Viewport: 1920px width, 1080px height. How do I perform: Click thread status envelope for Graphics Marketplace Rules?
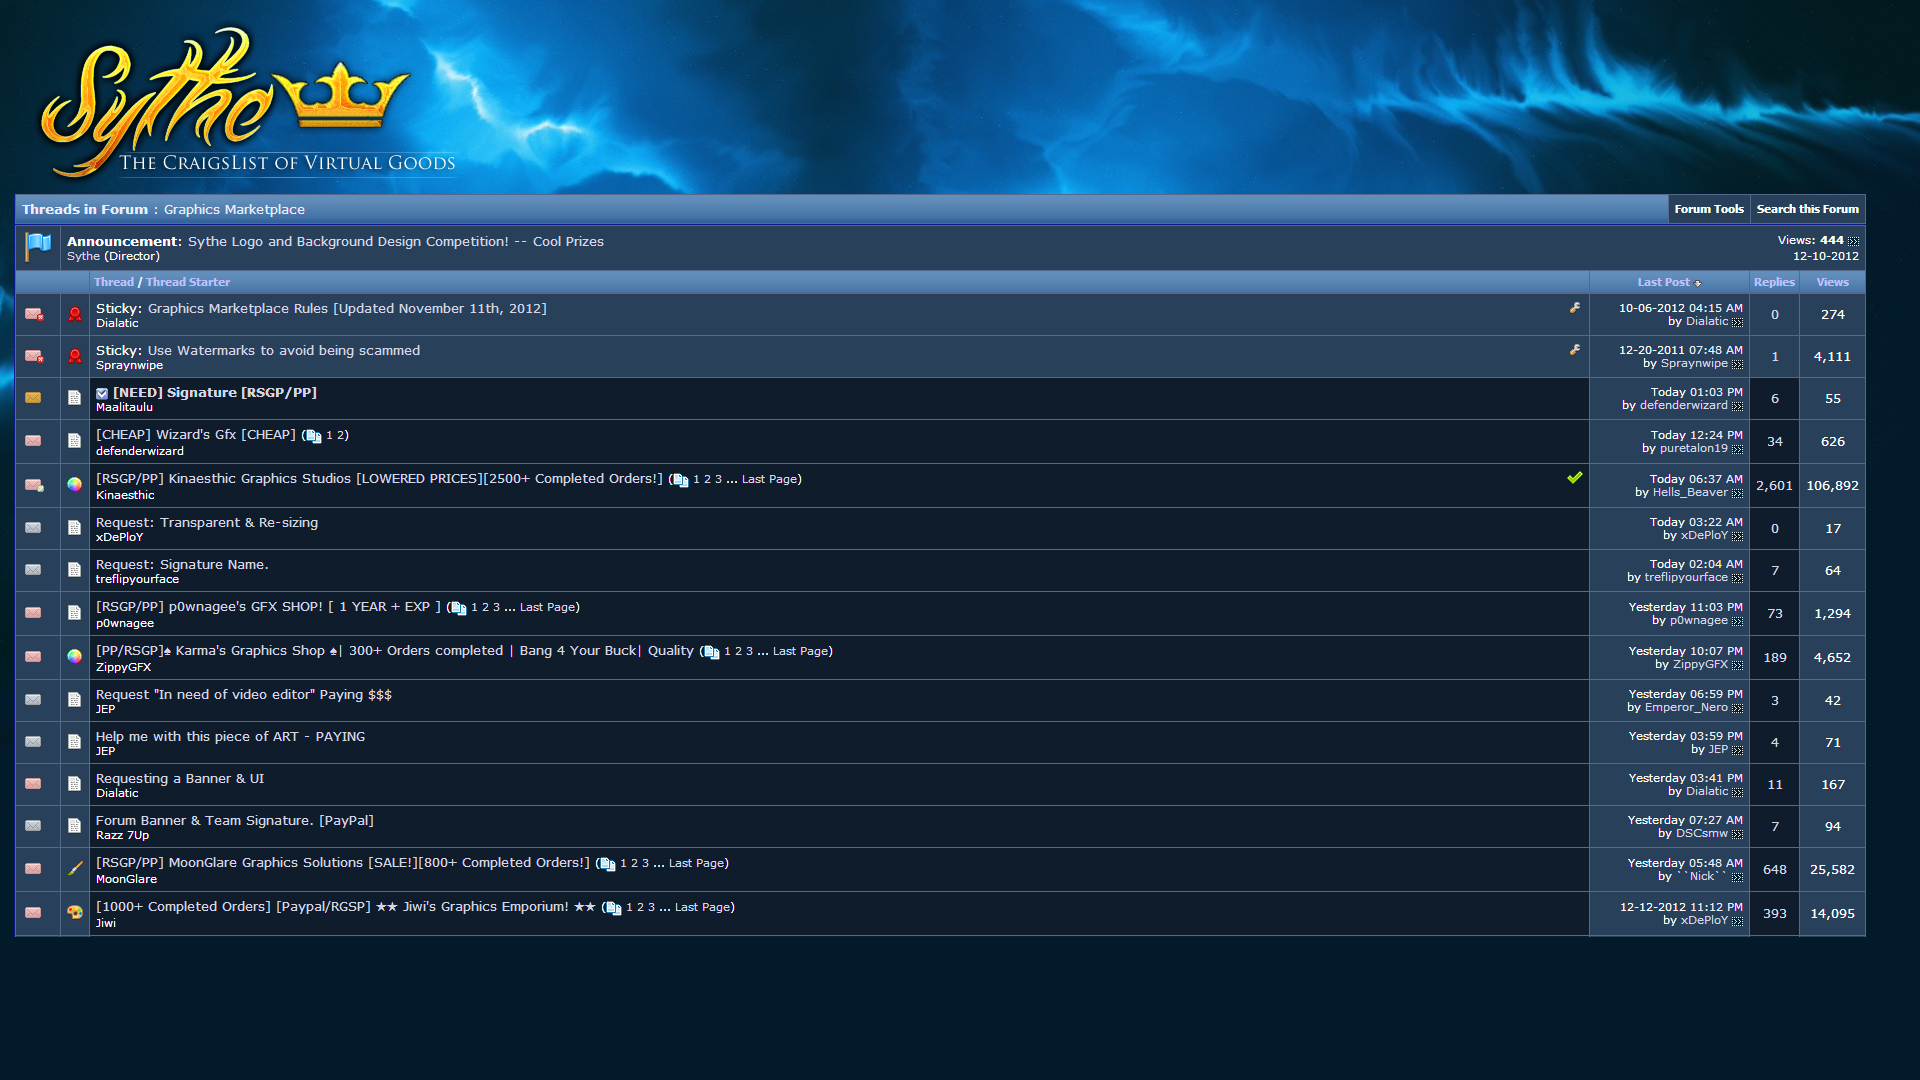pyautogui.click(x=34, y=314)
